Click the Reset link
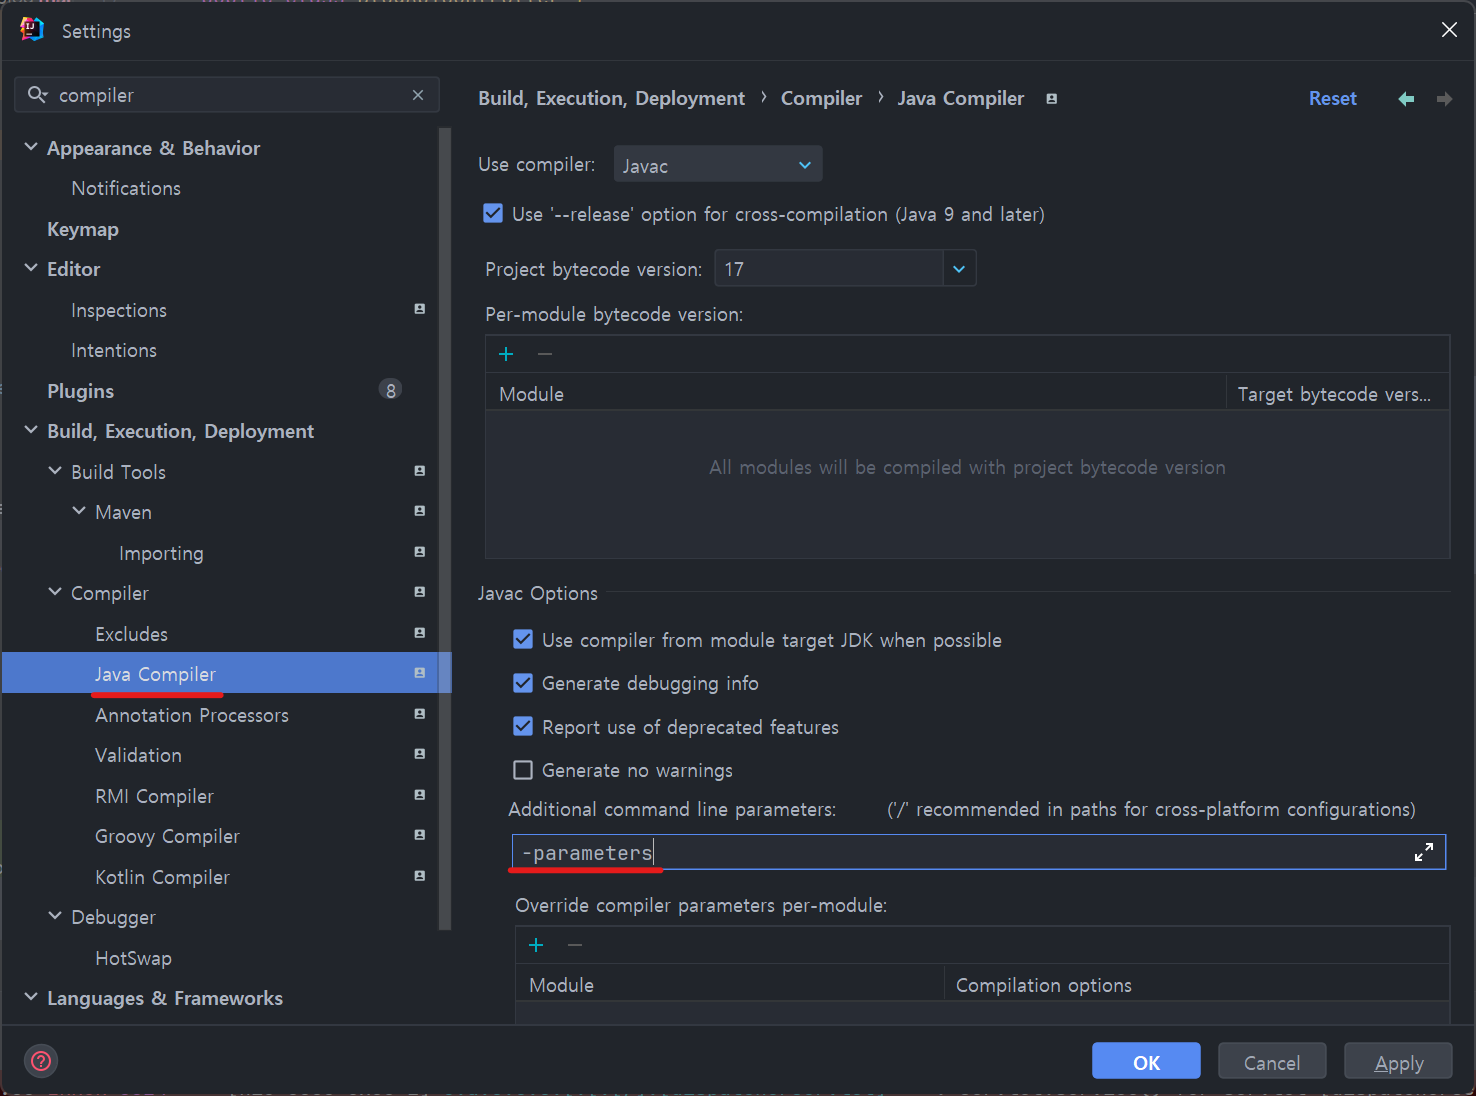 click(x=1332, y=98)
